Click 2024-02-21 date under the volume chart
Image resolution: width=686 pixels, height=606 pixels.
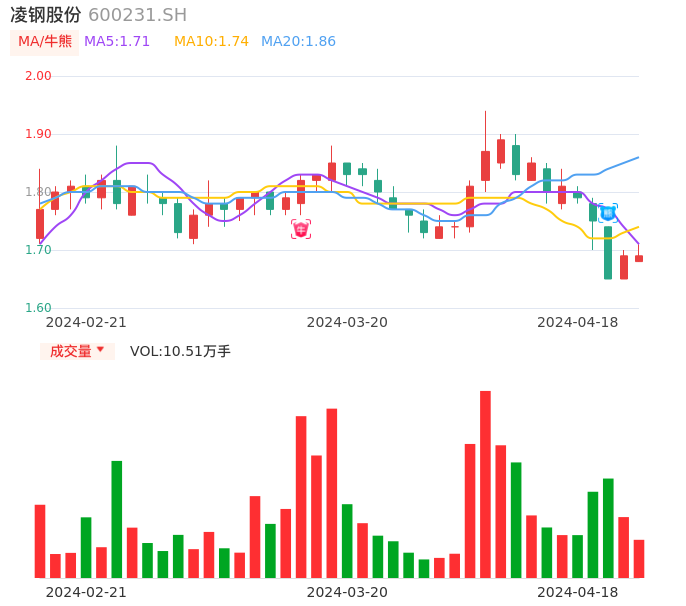pyautogui.click(x=86, y=592)
